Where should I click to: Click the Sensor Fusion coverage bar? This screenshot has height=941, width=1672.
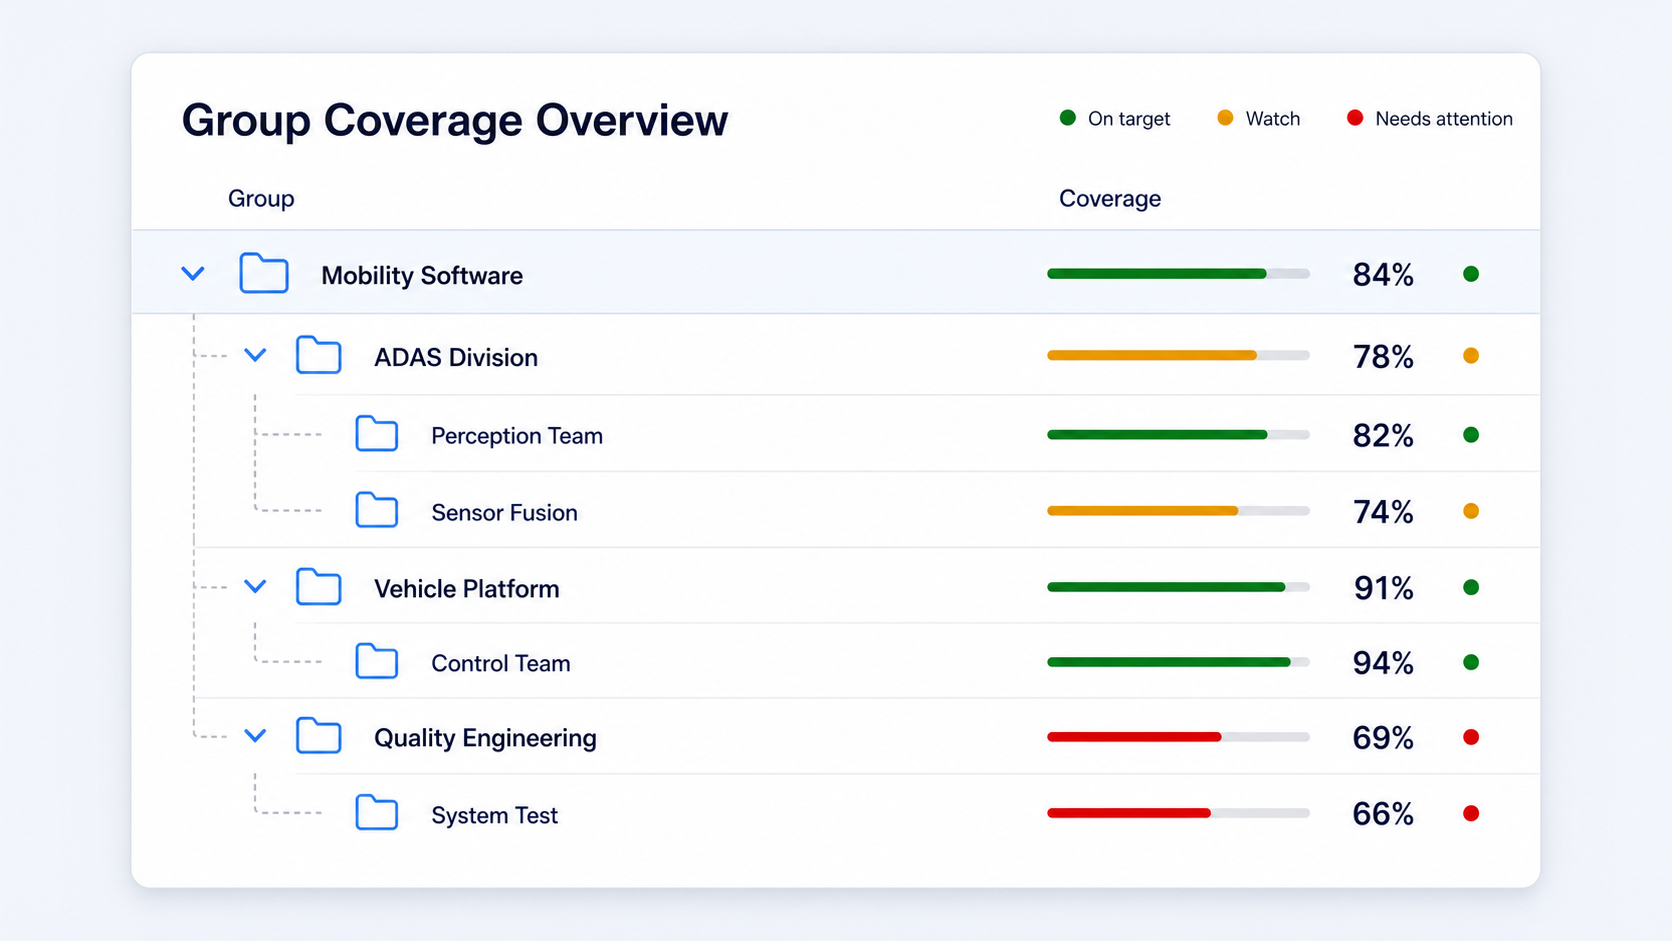coord(1178,511)
